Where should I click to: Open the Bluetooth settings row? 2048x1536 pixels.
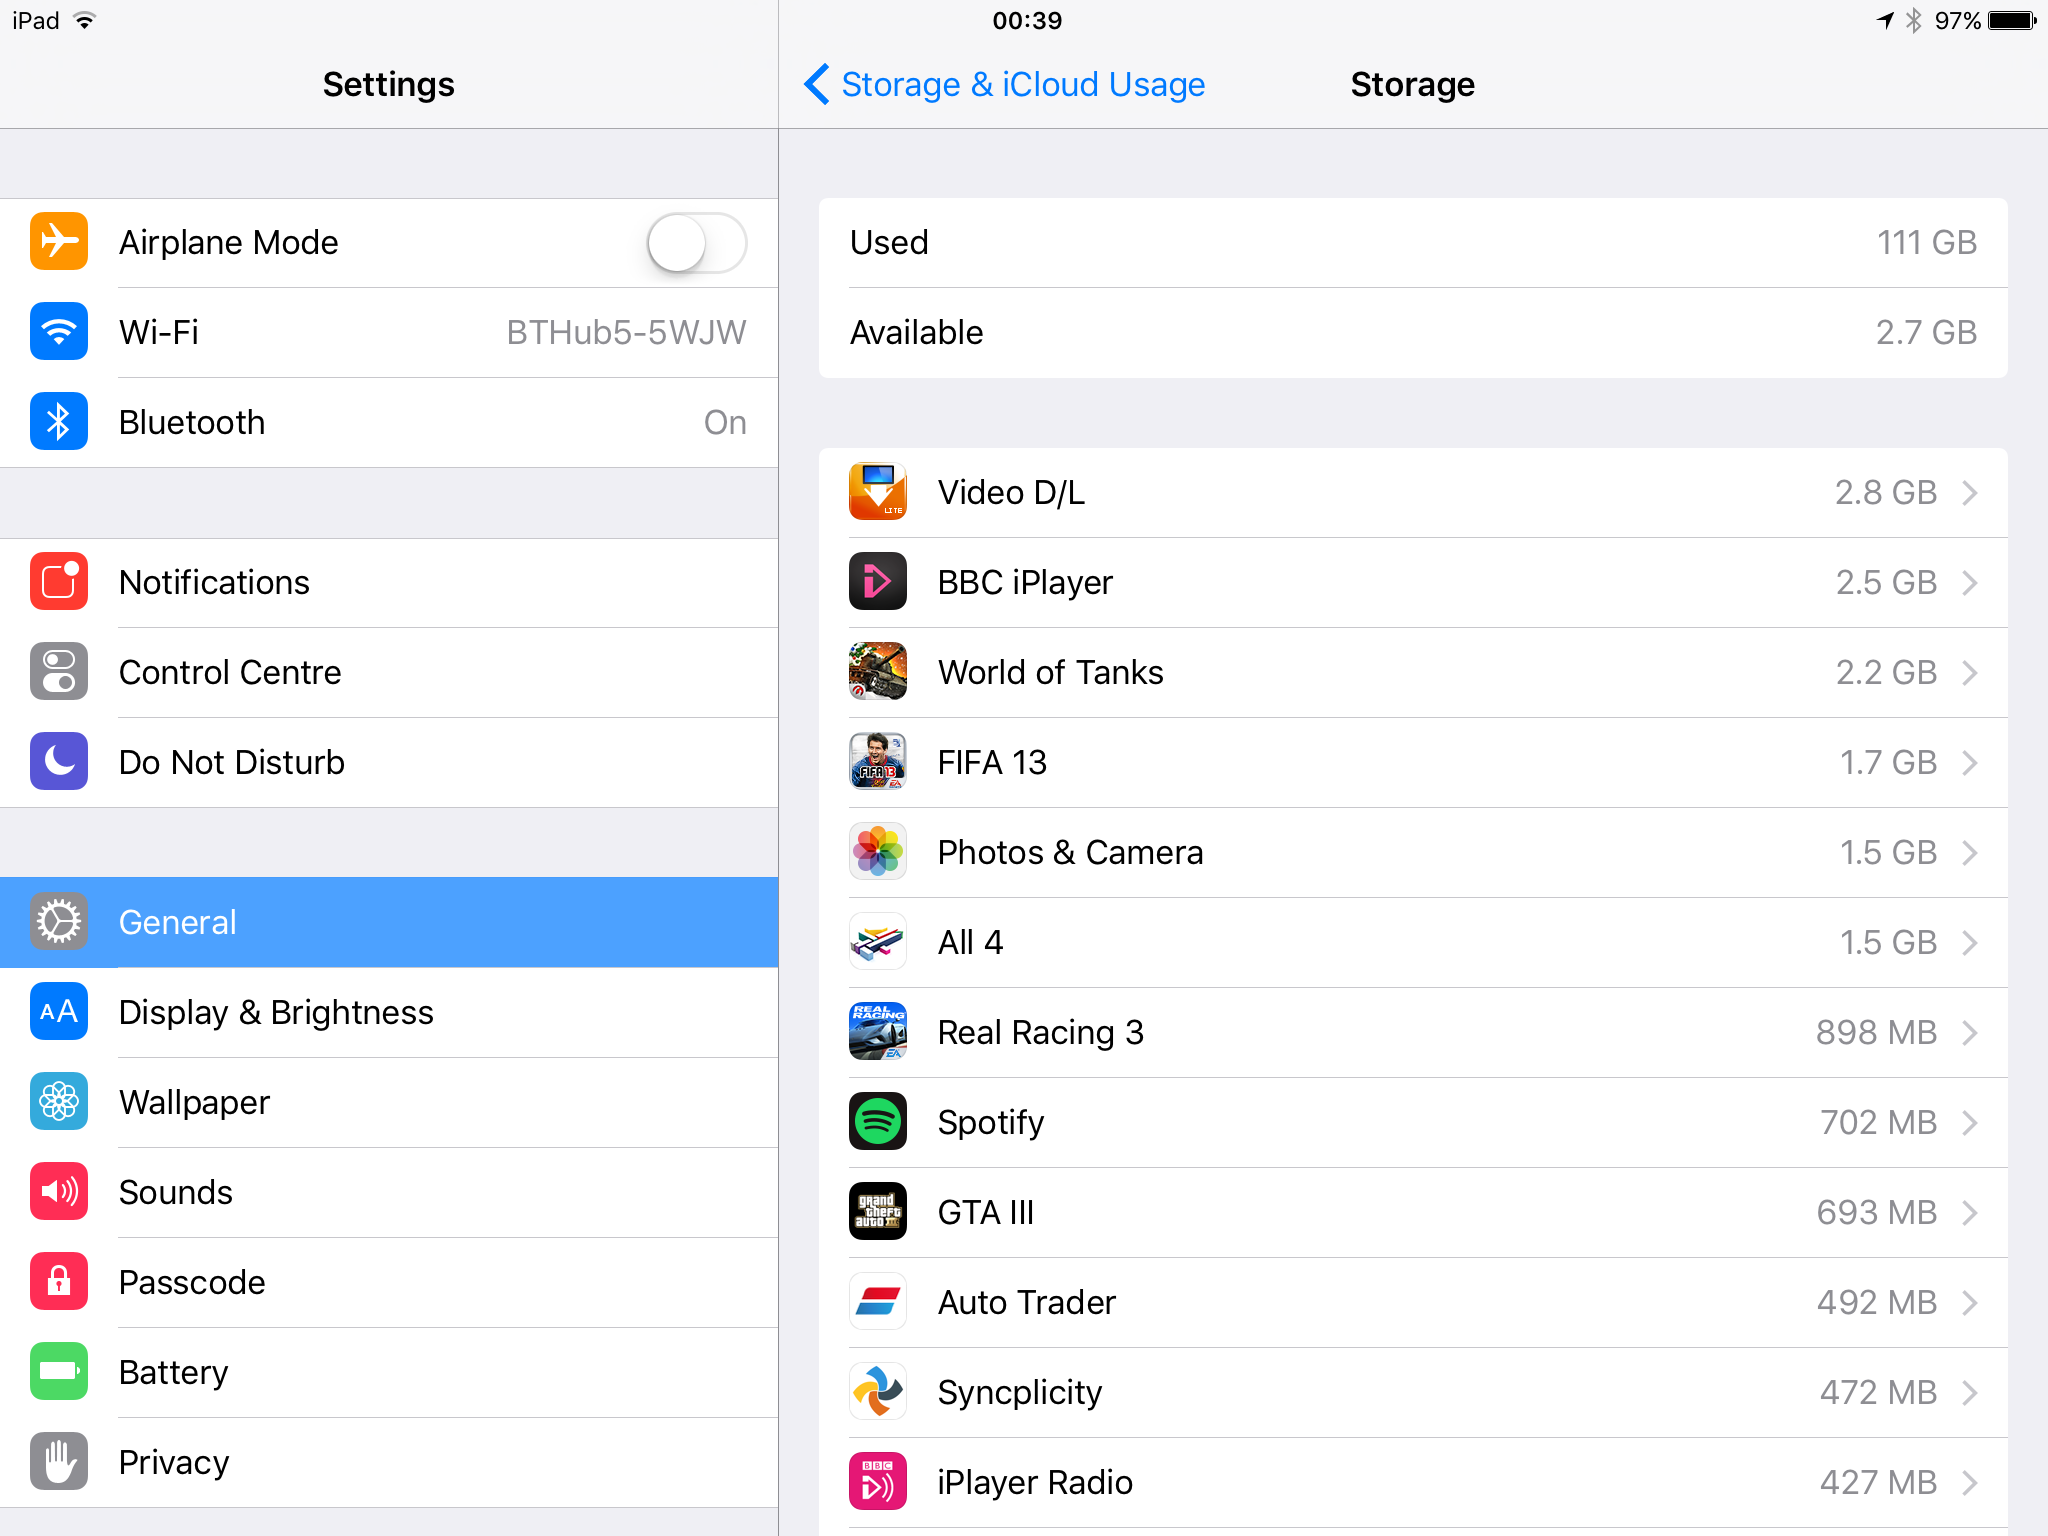pyautogui.click(x=389, y=423)
